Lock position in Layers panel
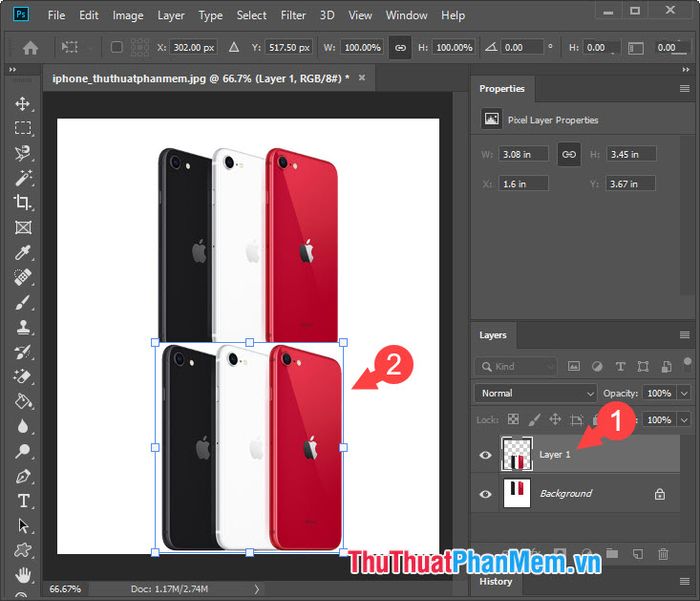Viewport: 700px width, 601px height. click(x=555, y=419)
